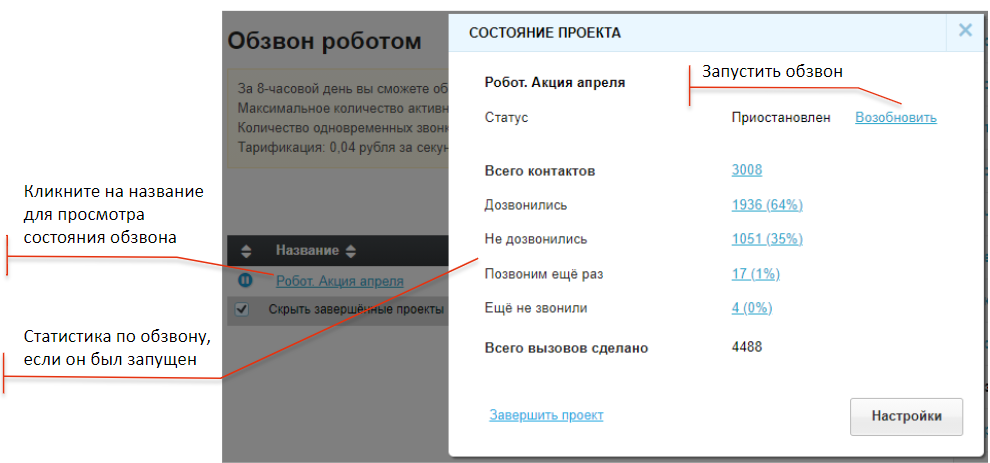Viewport: 990px width, 463px height.
Task: Toggle Скрыть завершённые проекты checkbox
Action: 242,310
